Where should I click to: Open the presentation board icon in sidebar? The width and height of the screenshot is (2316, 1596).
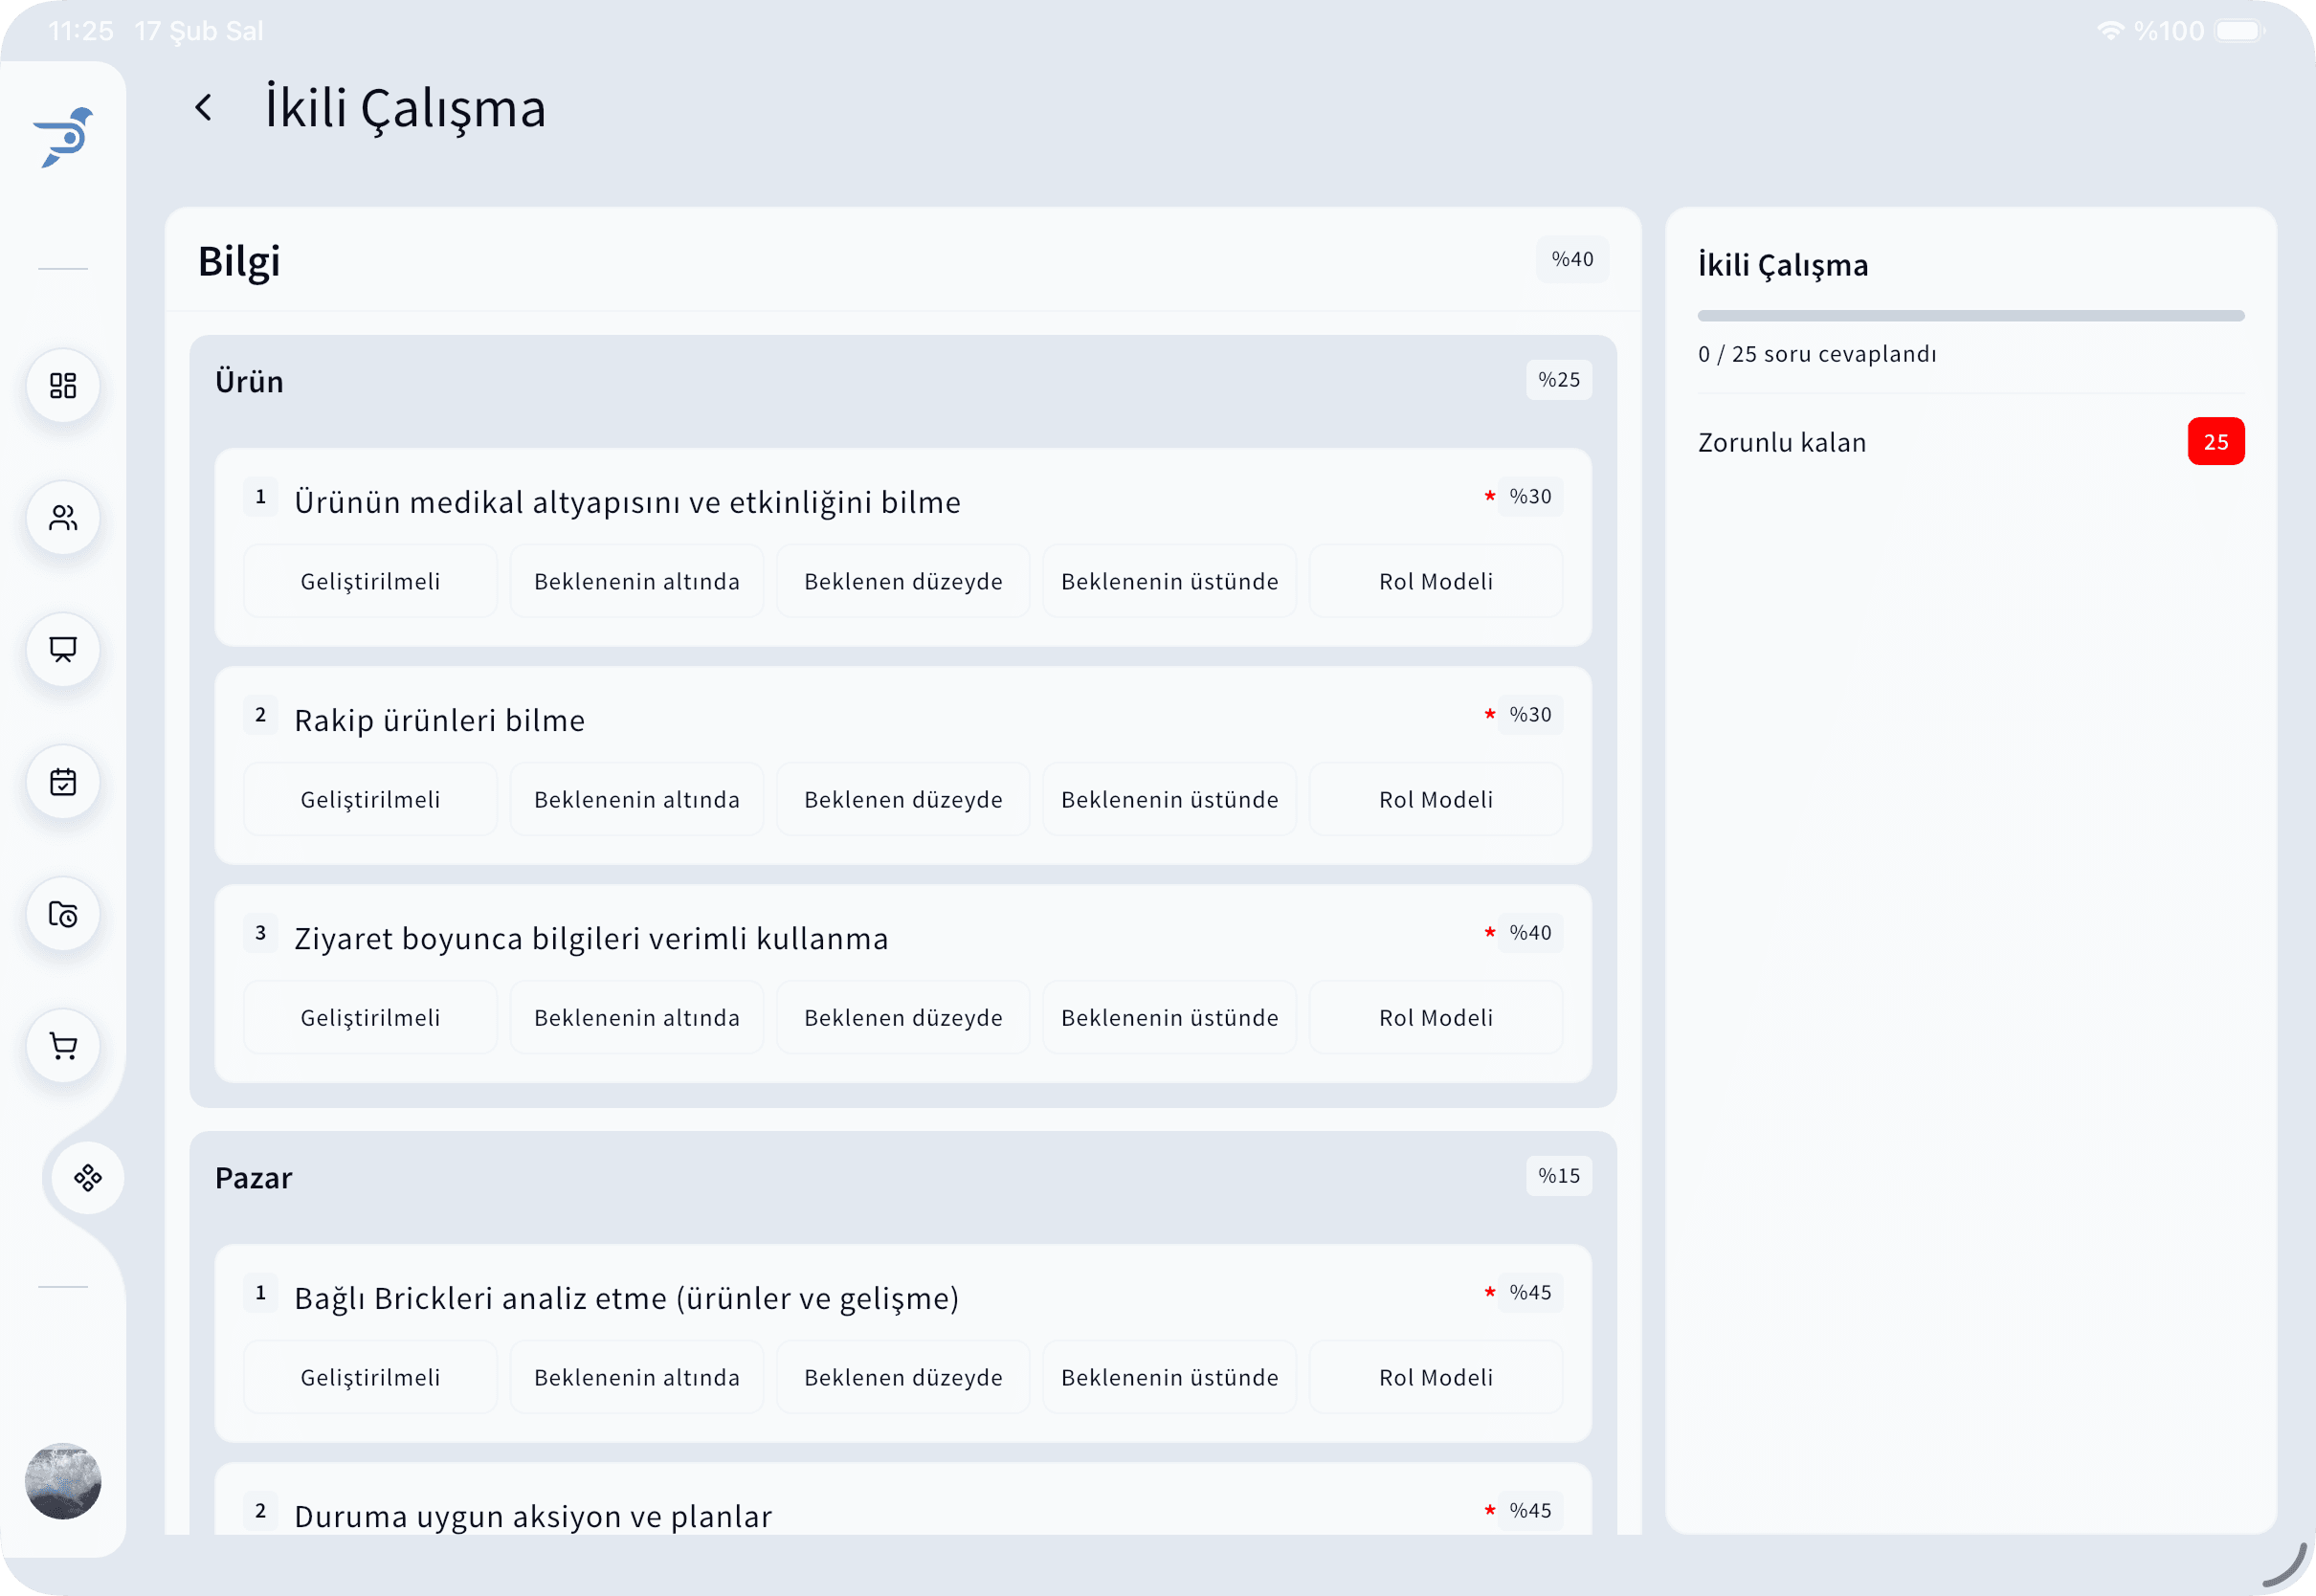[x=62, y=650]
